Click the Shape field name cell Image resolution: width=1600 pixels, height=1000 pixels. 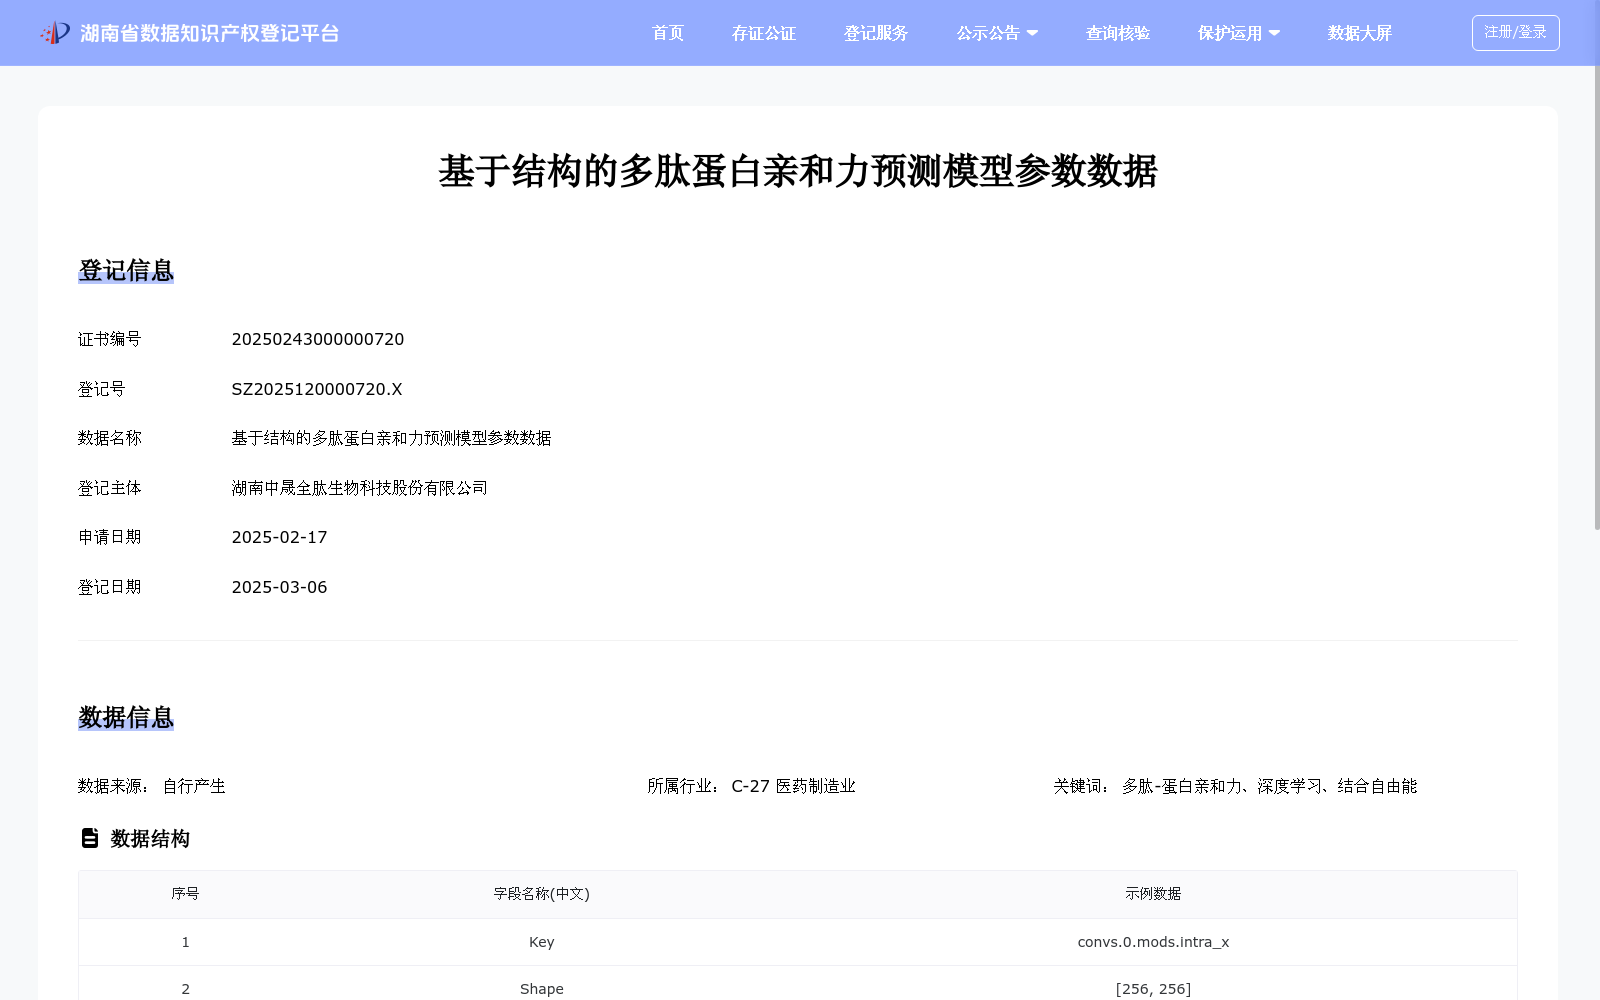pos(542,989)
